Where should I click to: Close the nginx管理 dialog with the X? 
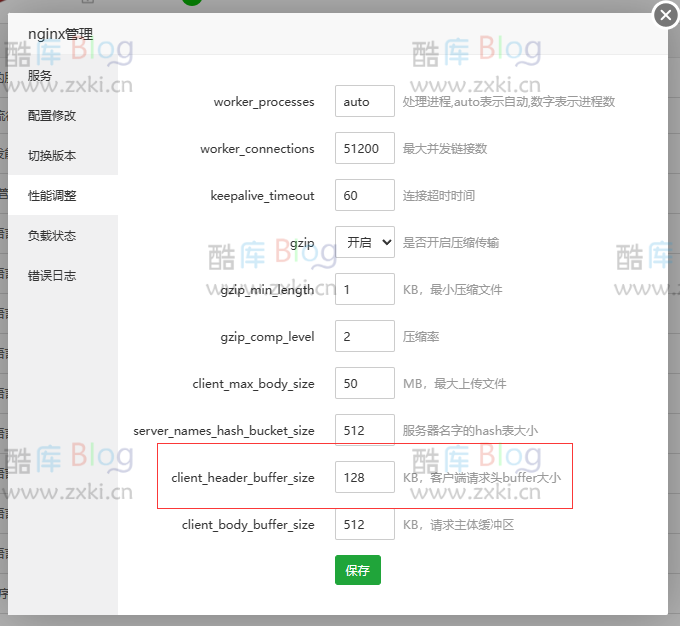click(x=666, y=15)
